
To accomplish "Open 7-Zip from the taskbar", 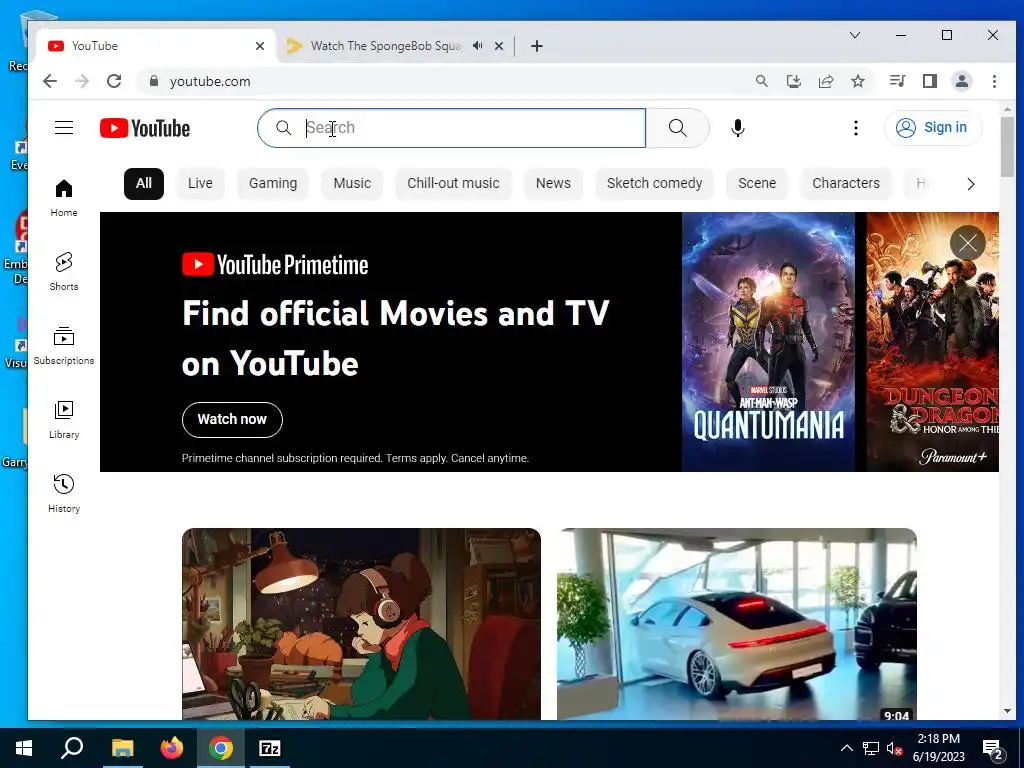I will [x=270, y=748].
